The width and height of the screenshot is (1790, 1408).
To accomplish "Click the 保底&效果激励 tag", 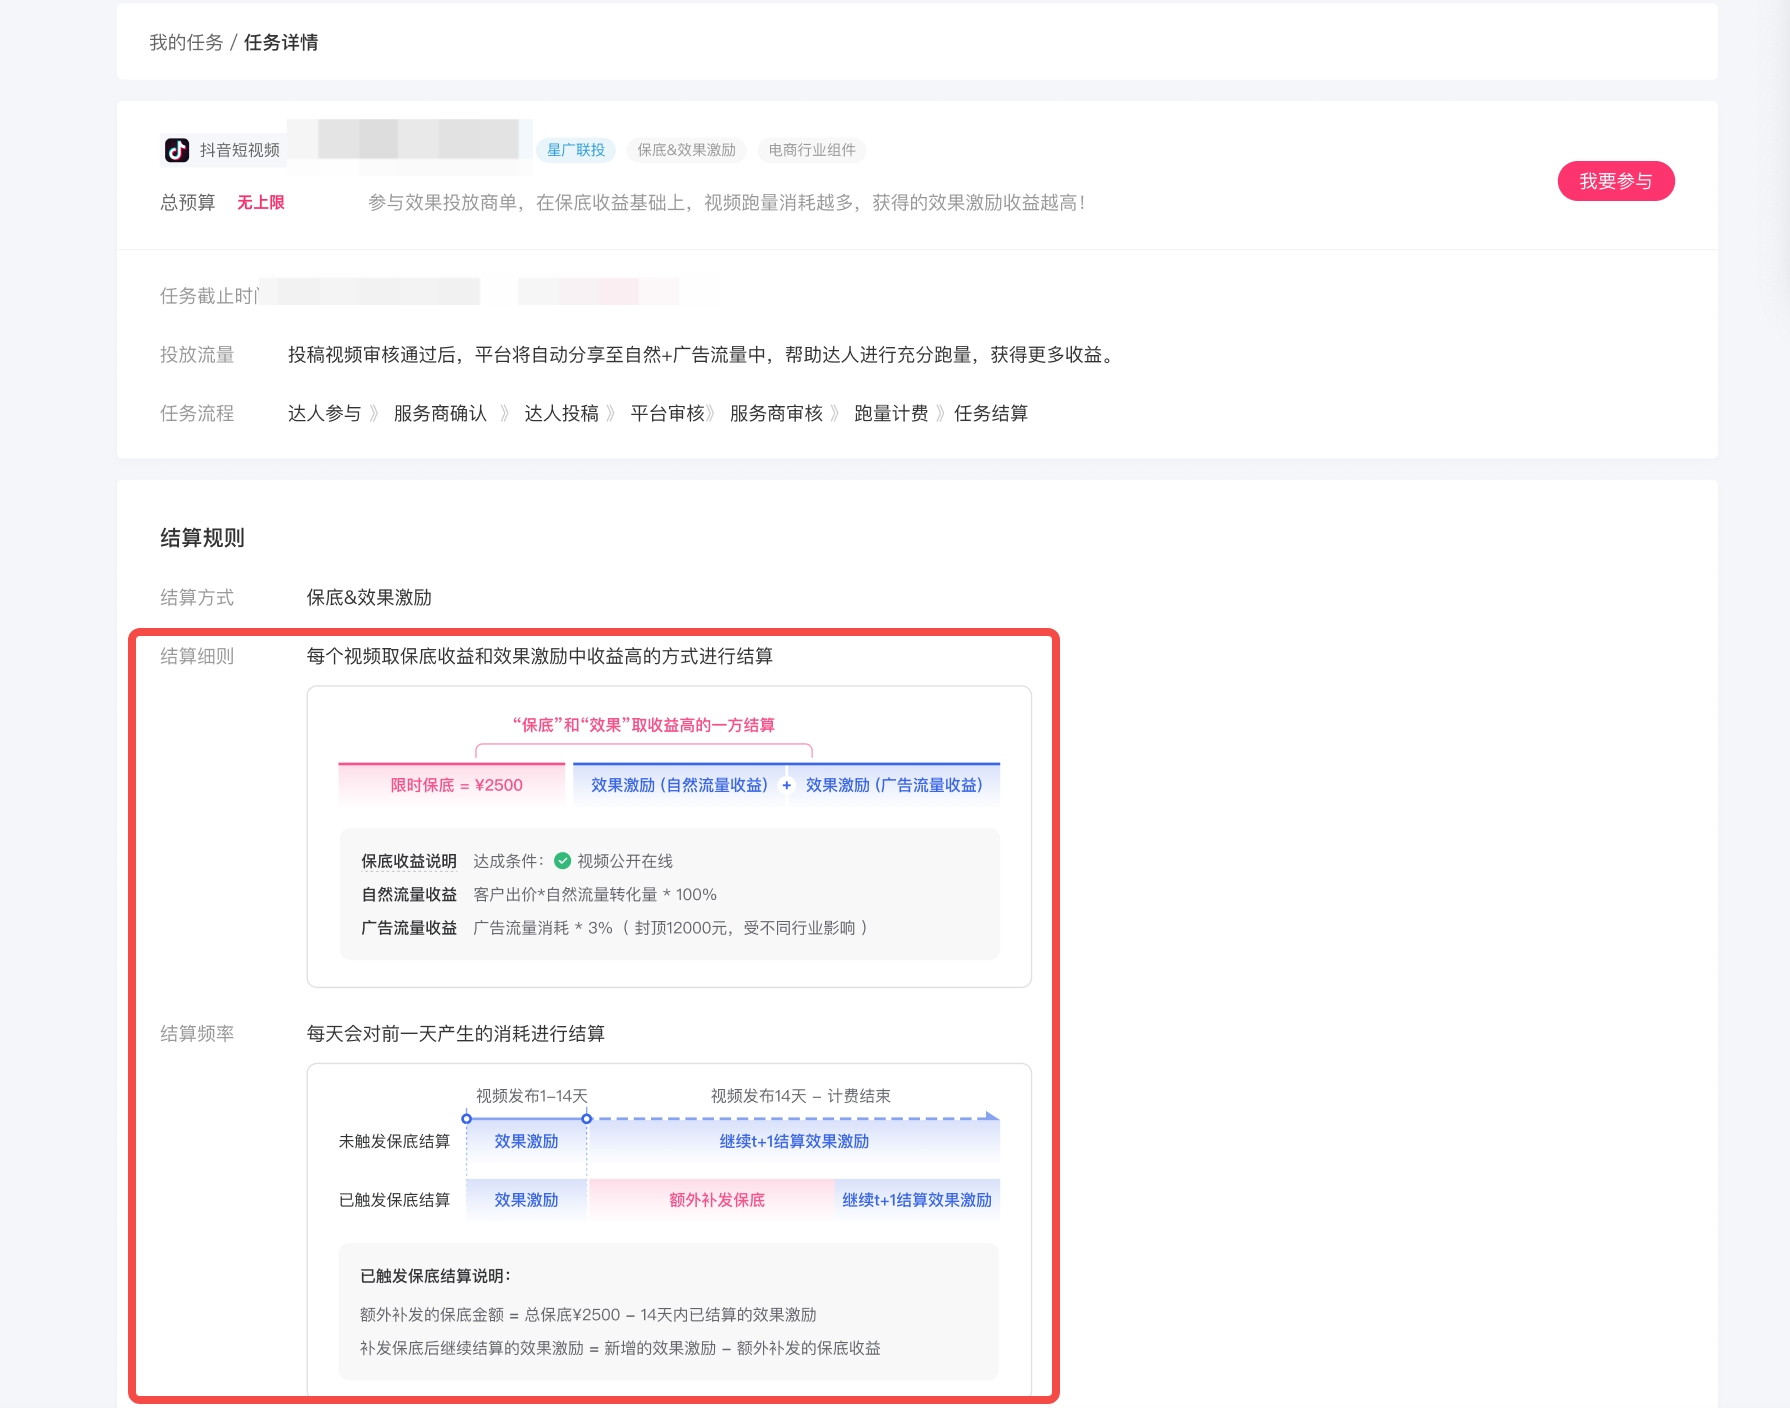I will (686, 150).
